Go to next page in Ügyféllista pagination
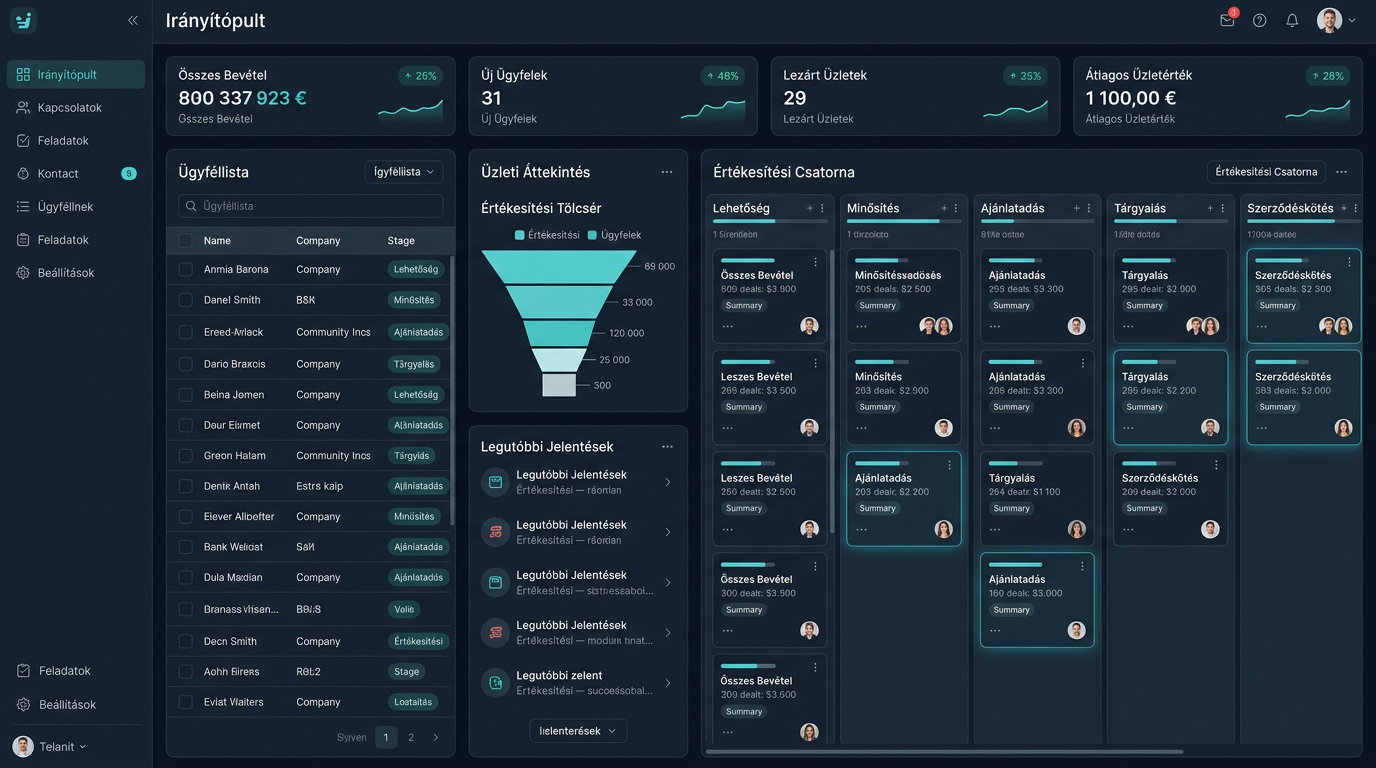The image size is (1376, 768). [x=435, y=737]
